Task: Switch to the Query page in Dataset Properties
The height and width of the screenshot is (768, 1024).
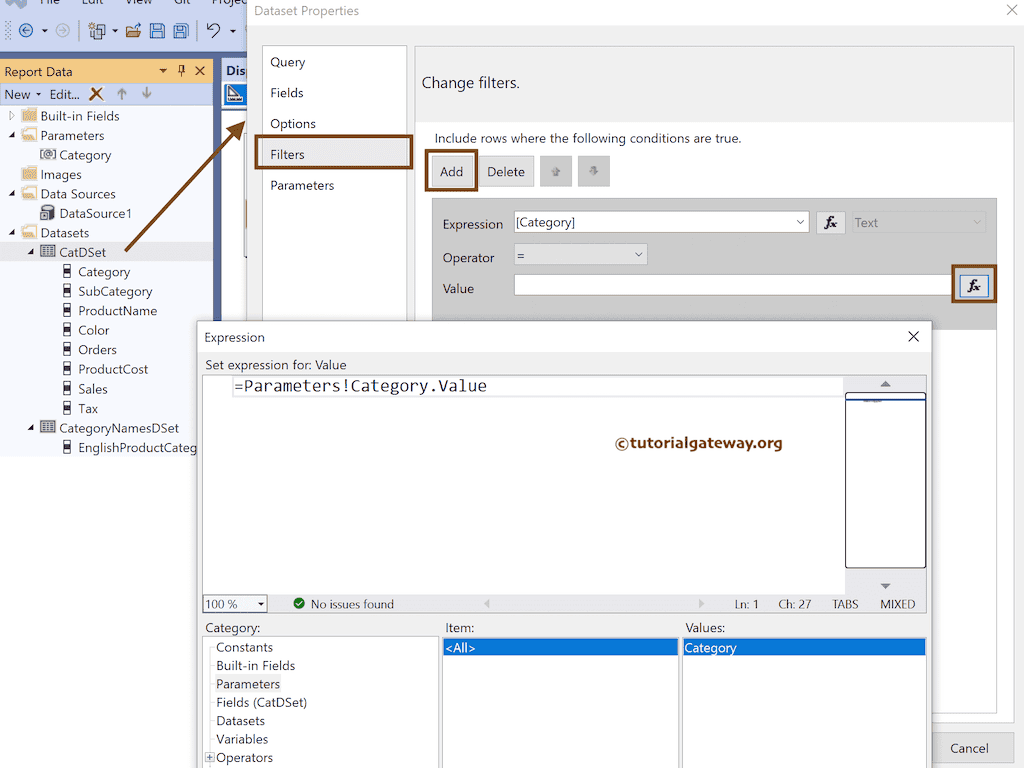Action: coord(286,61)
